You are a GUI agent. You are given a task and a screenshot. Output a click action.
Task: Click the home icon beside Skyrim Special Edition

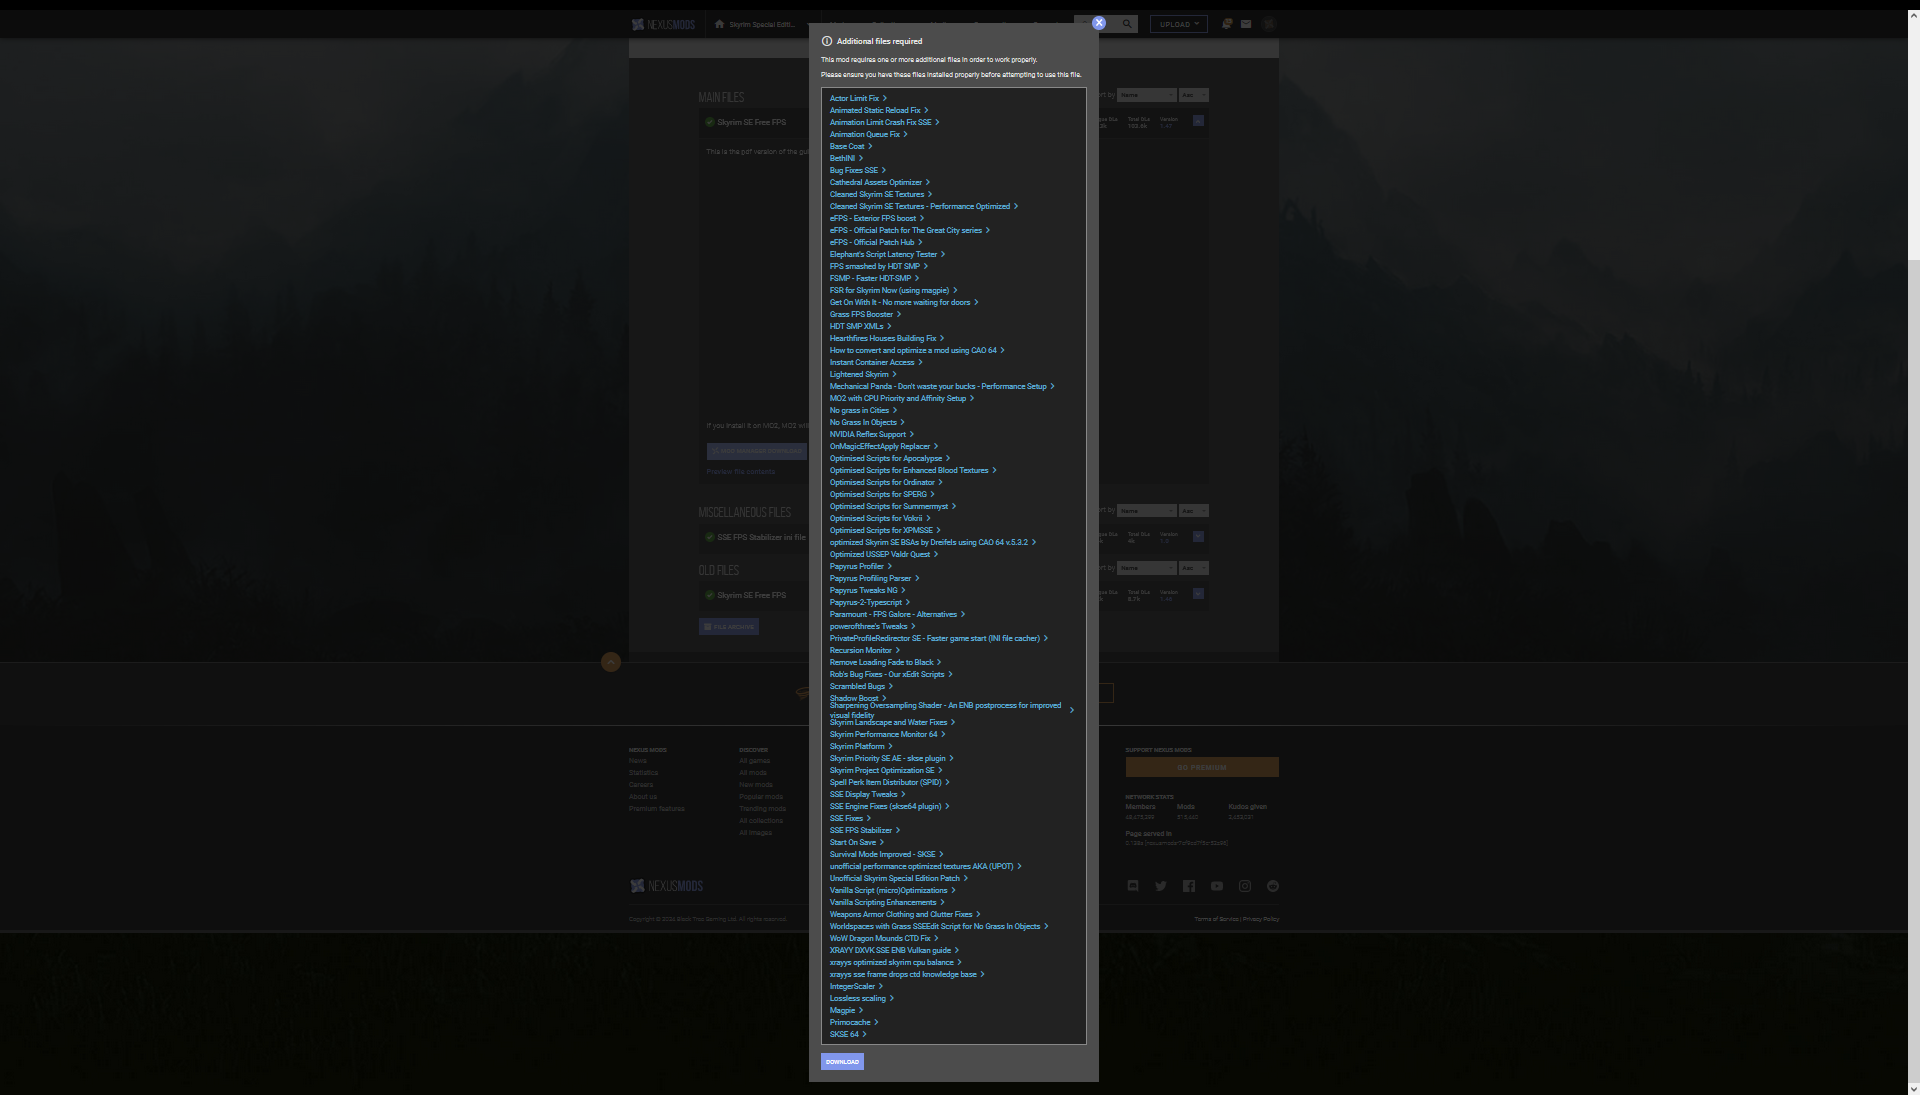click(719, 24)
